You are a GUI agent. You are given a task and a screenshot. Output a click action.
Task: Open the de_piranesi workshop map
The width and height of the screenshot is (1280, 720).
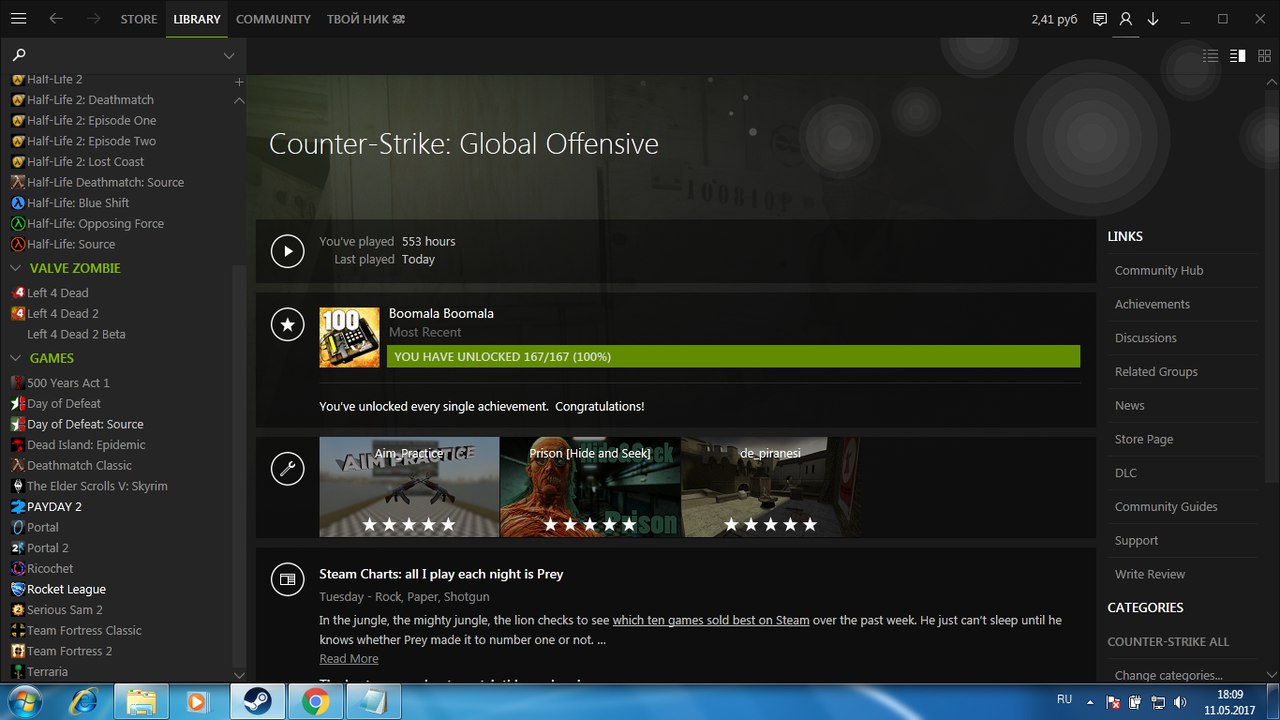pos(771,487)
